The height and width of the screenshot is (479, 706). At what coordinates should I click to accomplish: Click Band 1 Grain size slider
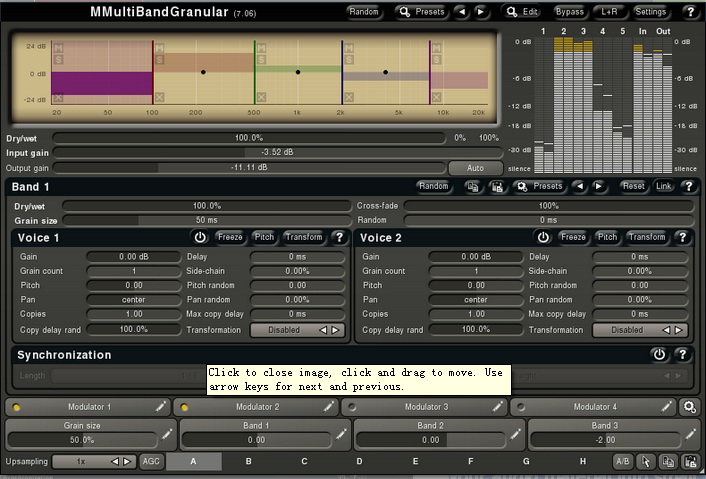[x=207, y=220]
